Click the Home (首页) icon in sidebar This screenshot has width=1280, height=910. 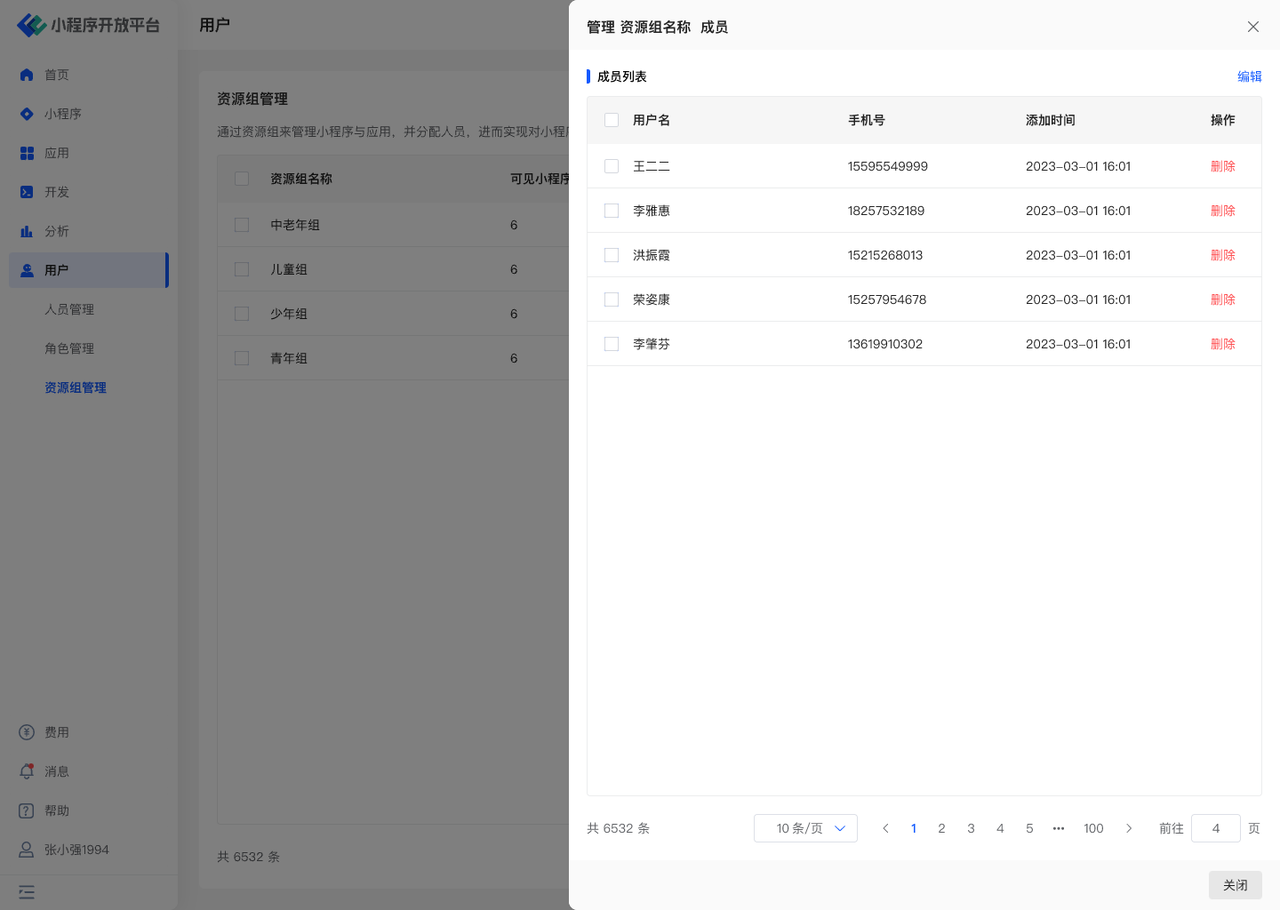tap(27, 75)
